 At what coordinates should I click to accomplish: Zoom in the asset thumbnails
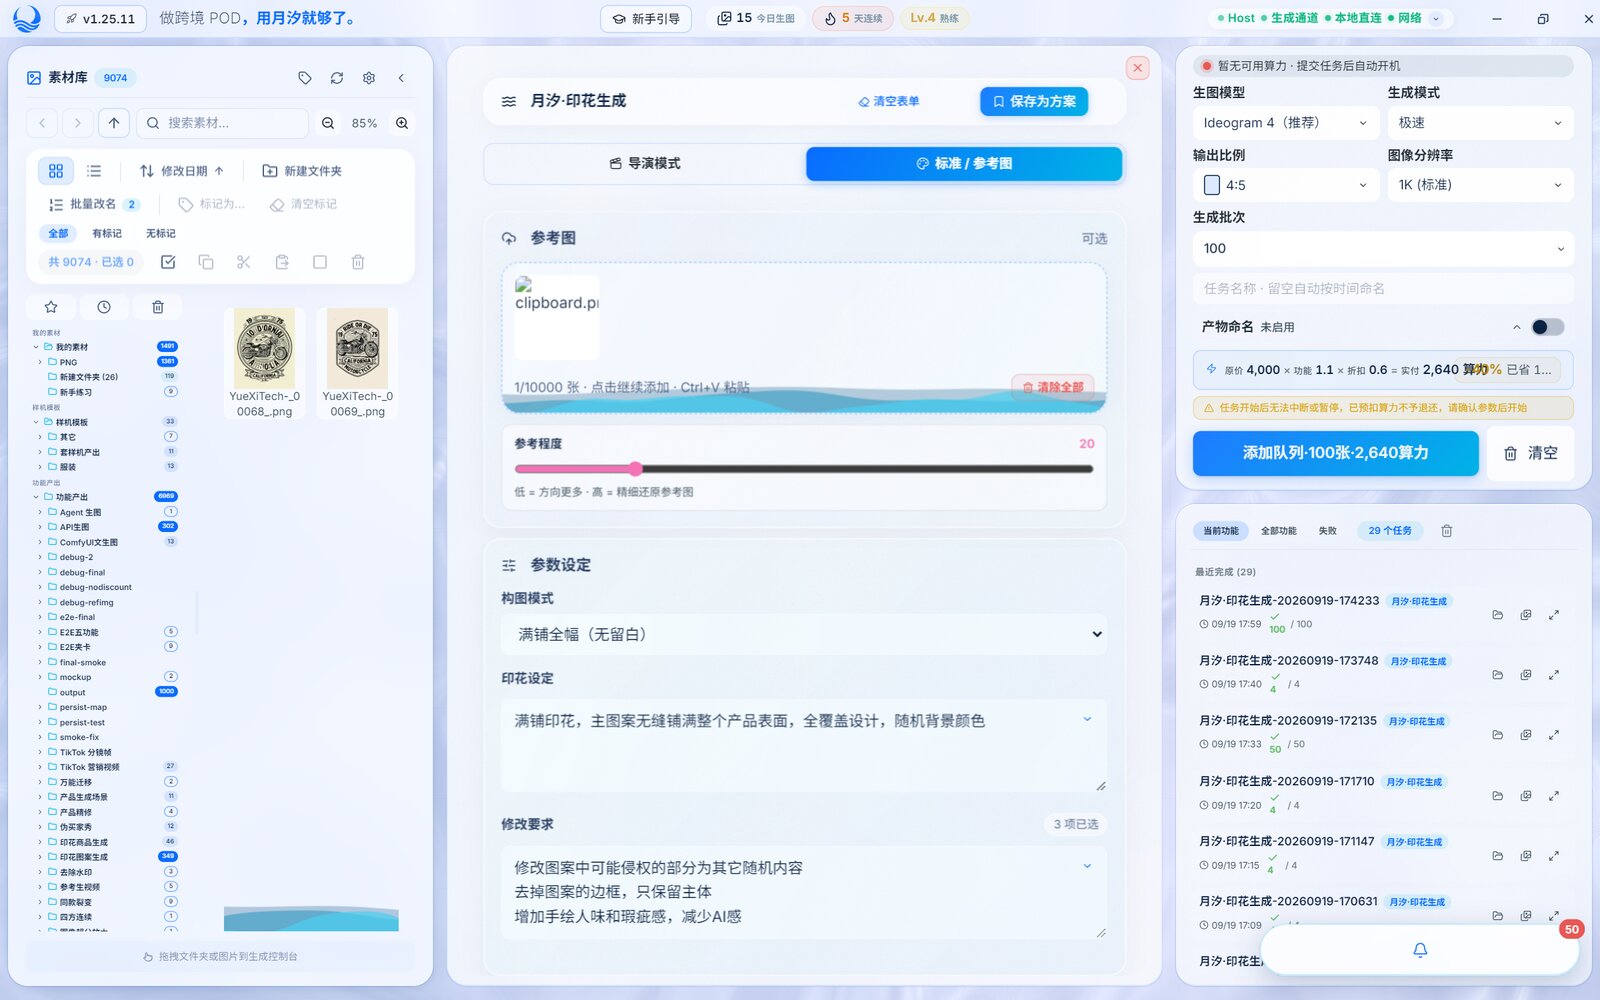[x=402, y=123]
